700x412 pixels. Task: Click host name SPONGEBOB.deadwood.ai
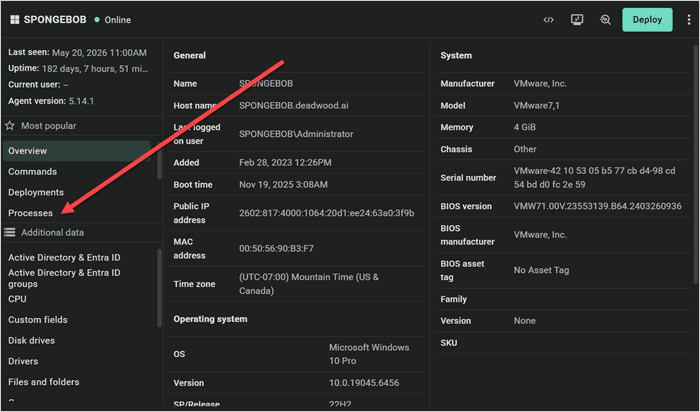click(294, 105)
